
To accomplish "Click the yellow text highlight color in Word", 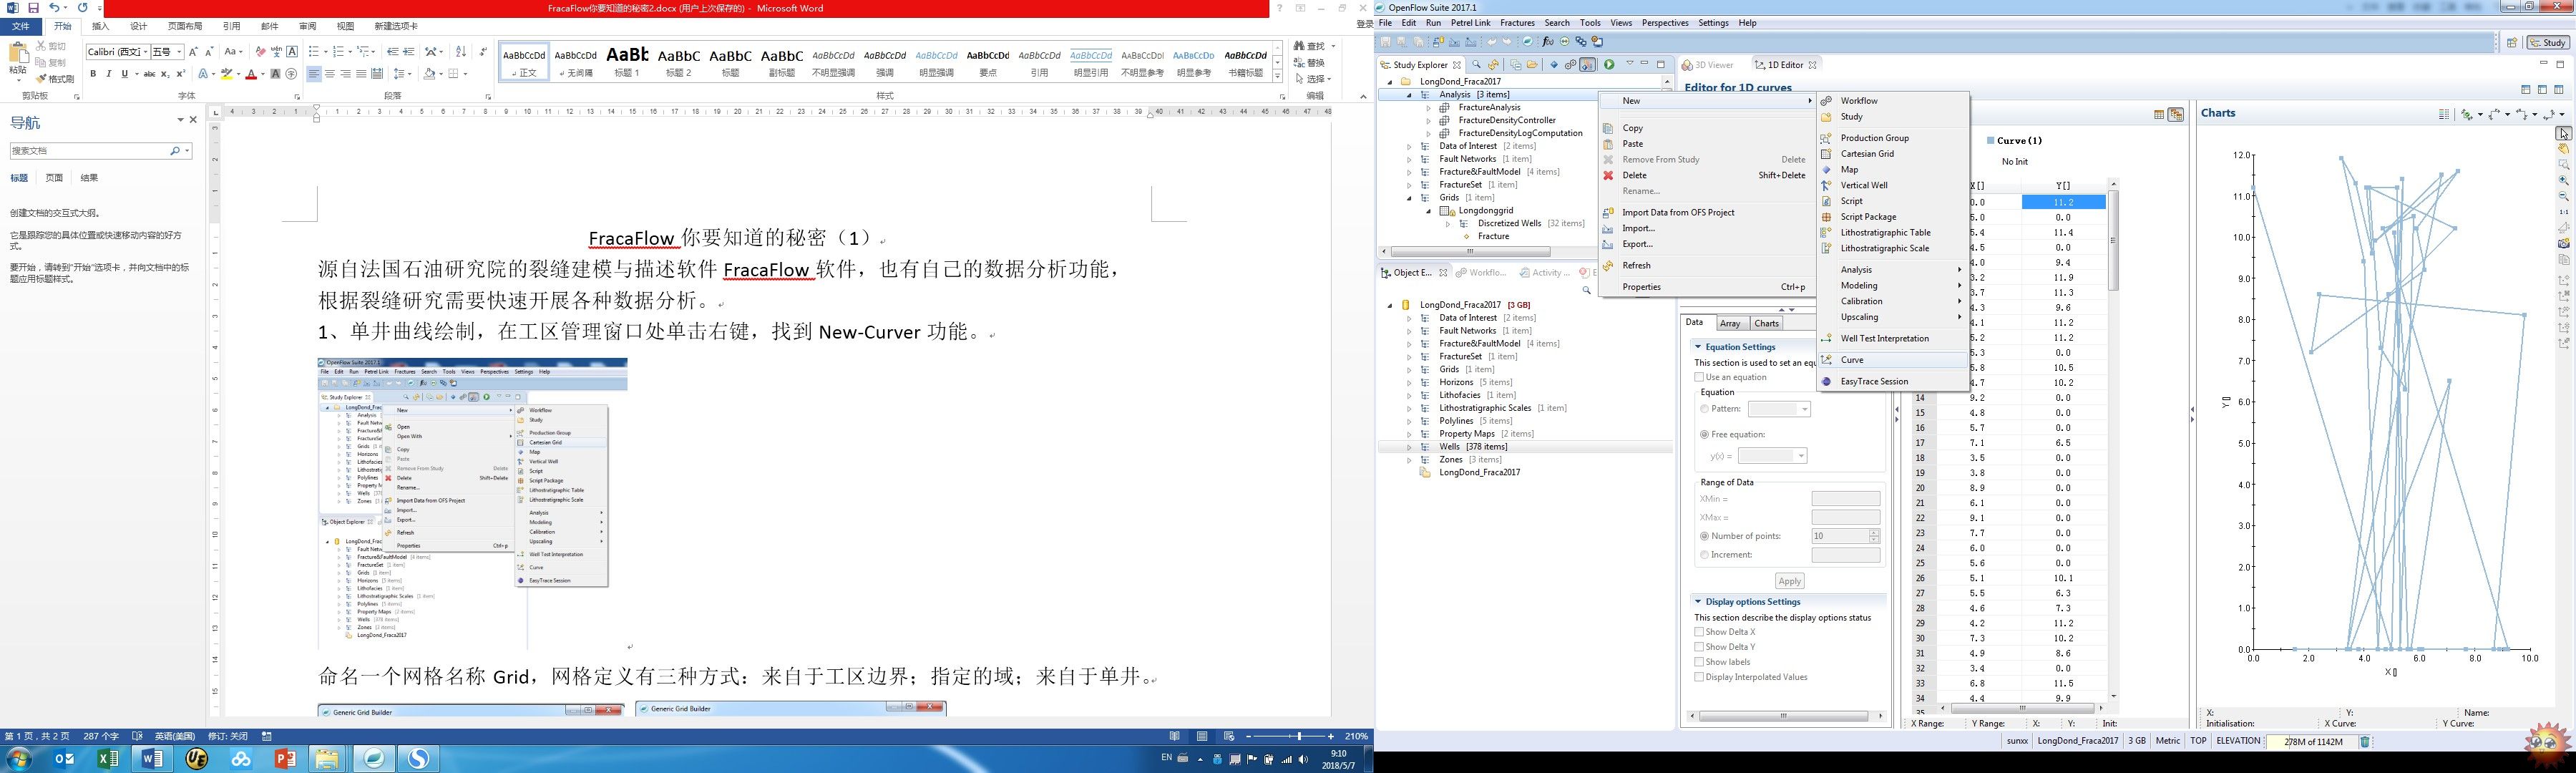I will point(226,74).
